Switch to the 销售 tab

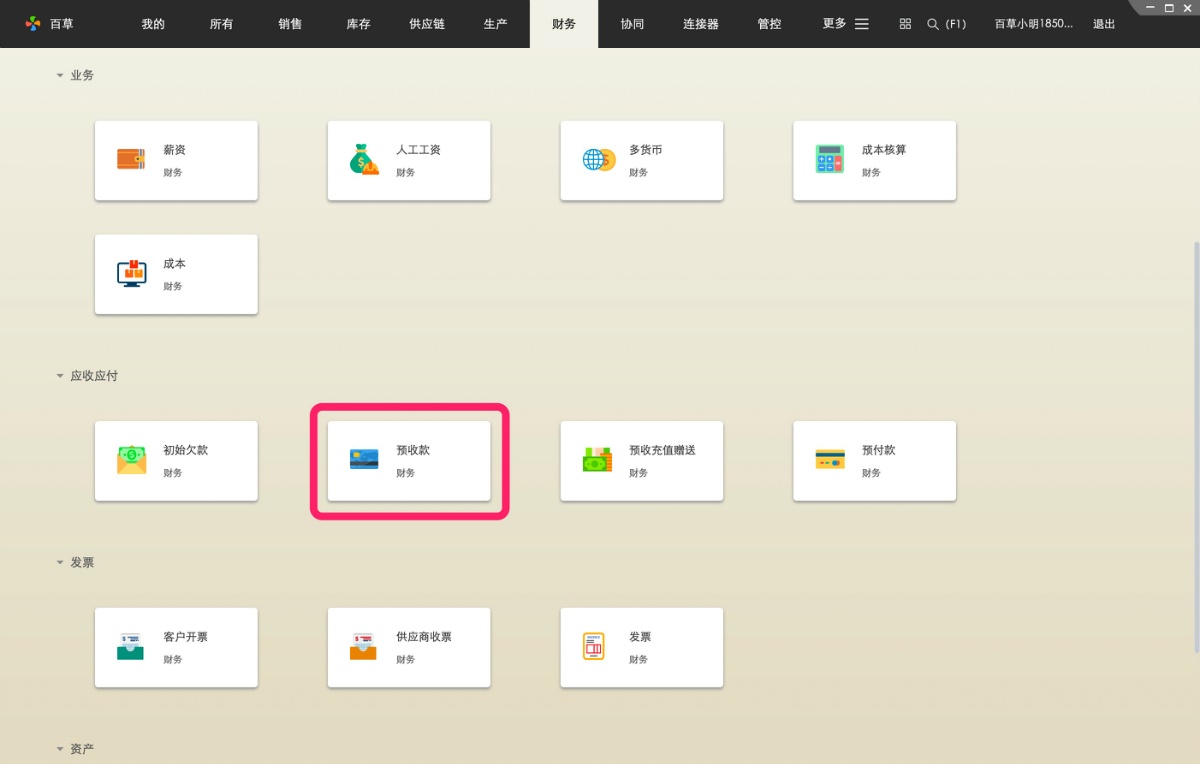click(290, 24)
